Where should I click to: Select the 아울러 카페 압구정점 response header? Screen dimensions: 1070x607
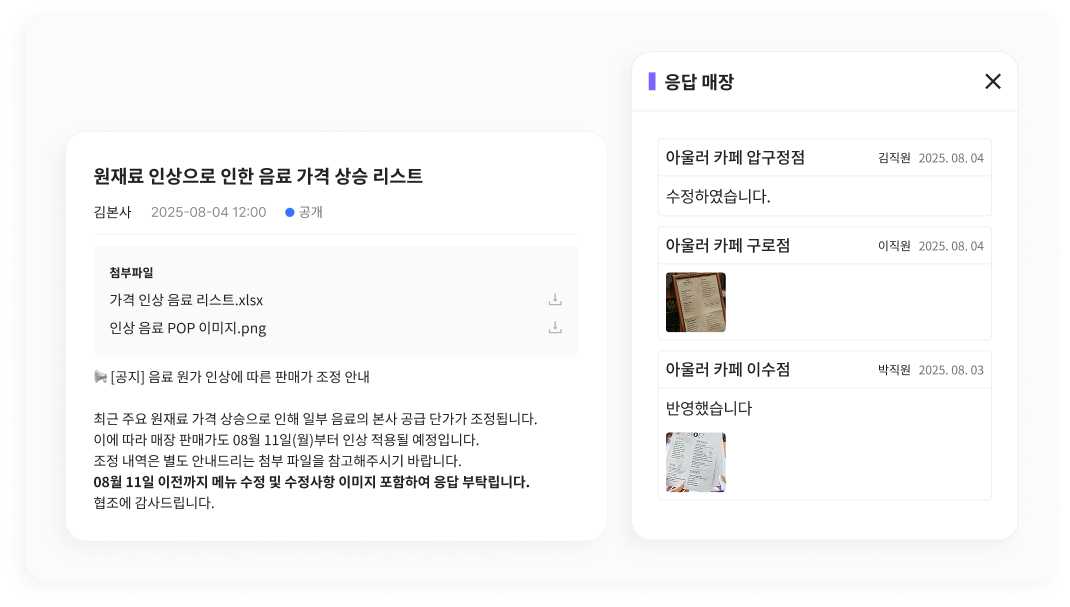coord(824,158)
